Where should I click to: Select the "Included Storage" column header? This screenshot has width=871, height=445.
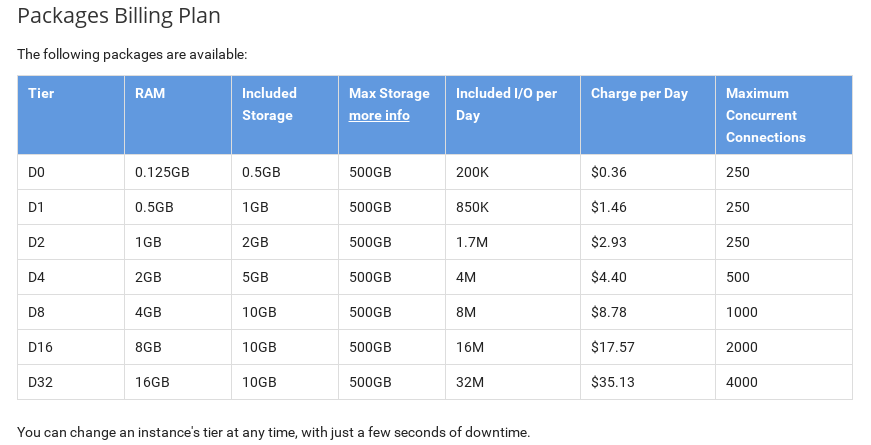point(269,104)
